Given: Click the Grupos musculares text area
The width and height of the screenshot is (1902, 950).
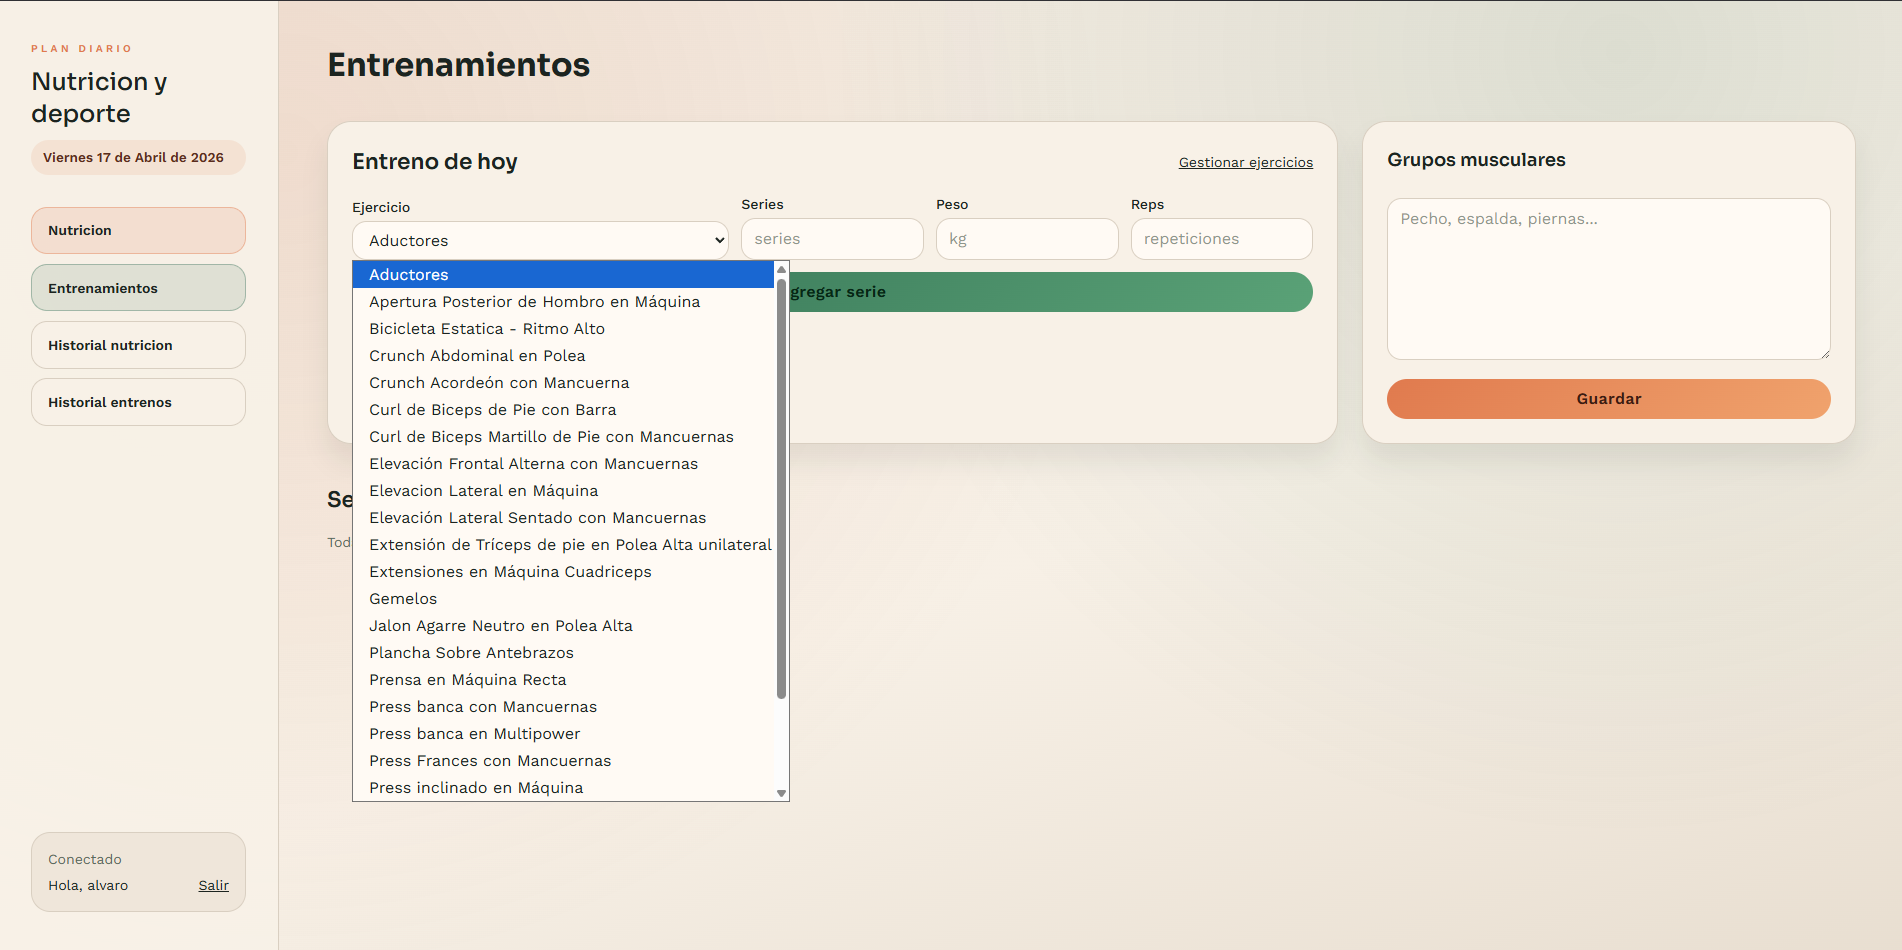Looking at the screenshot, I should [x=1608, y=279].
